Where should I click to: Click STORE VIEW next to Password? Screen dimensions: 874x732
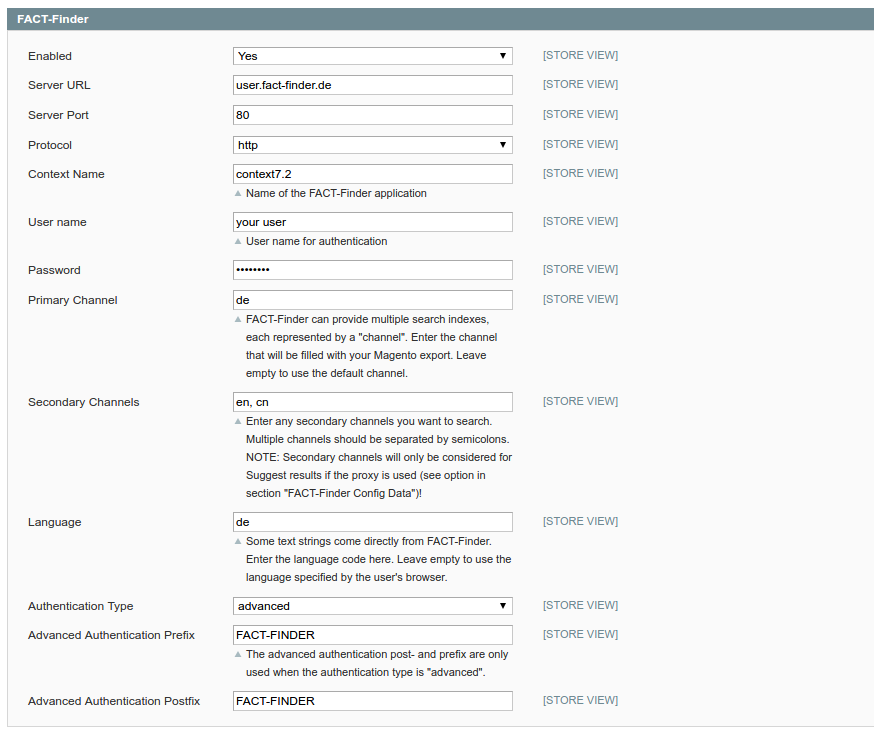pos(580,269)
